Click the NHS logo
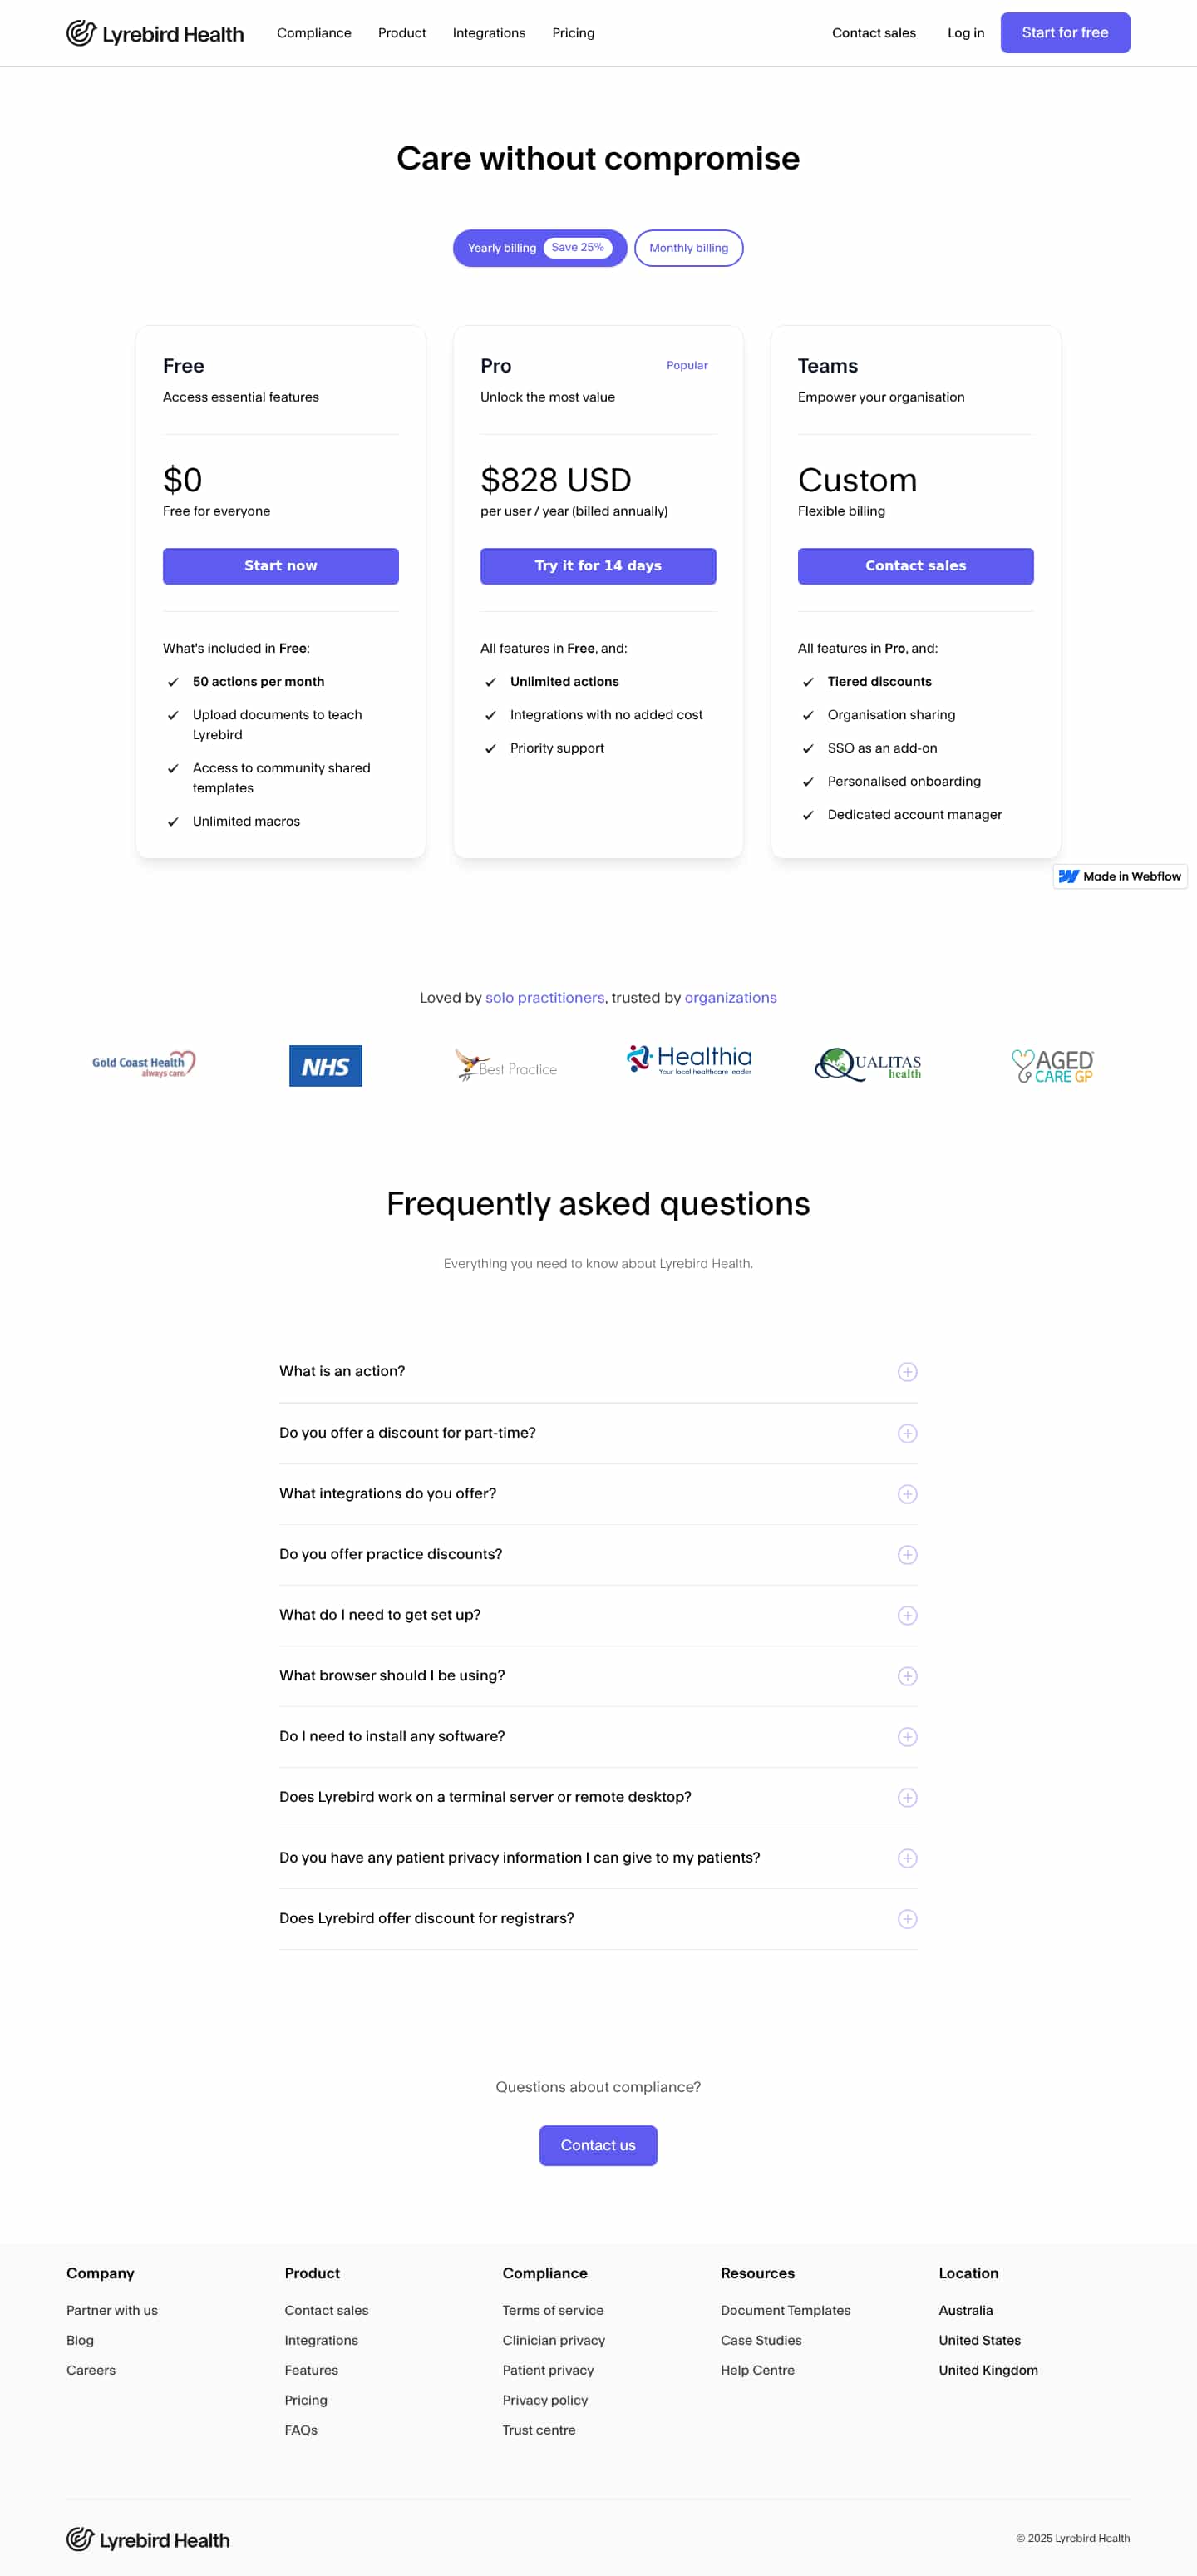The height and width of the screenshot is (2576, 1197). pyautogui.click(x=325, y=1065)
